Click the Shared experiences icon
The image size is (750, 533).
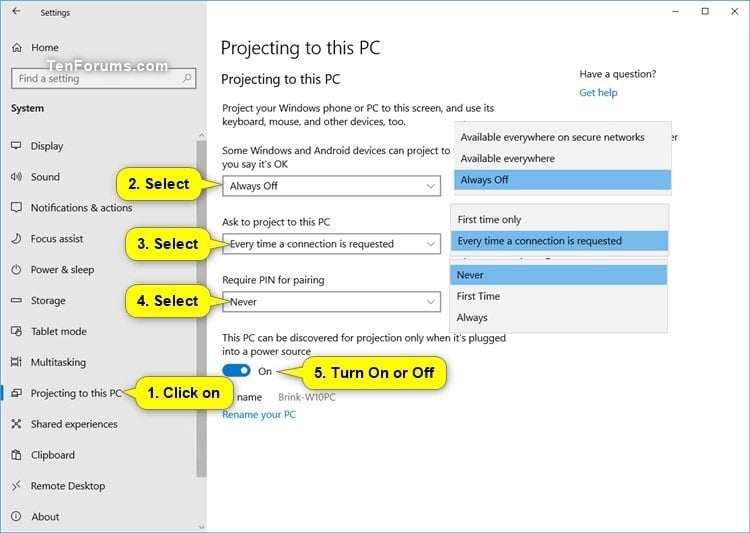pos(16,424)
